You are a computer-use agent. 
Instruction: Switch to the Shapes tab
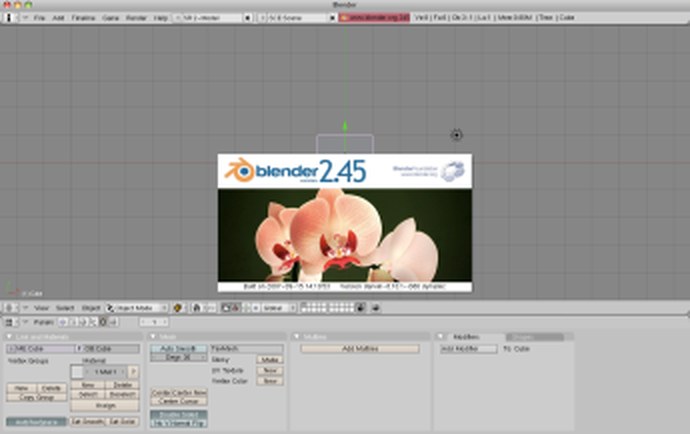tap(535, 337)
